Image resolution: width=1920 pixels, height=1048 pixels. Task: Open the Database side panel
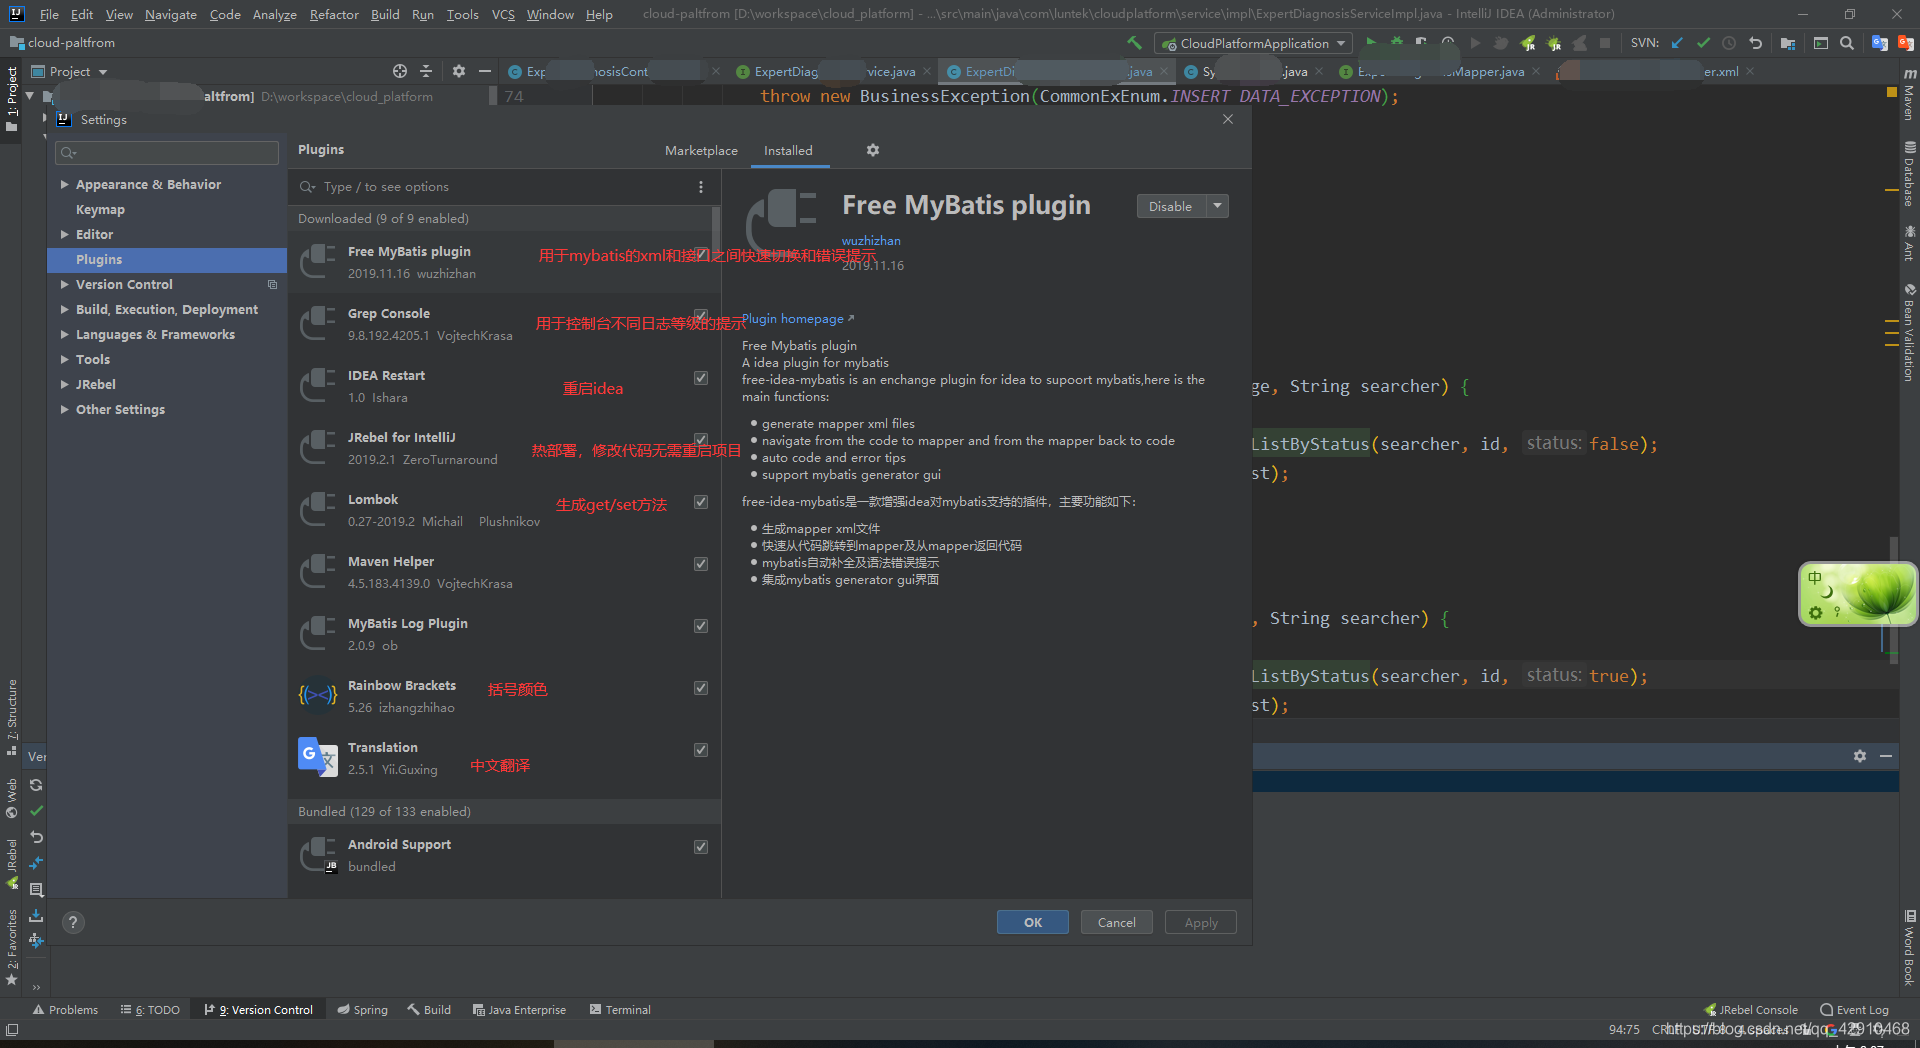pos(1909,174)
